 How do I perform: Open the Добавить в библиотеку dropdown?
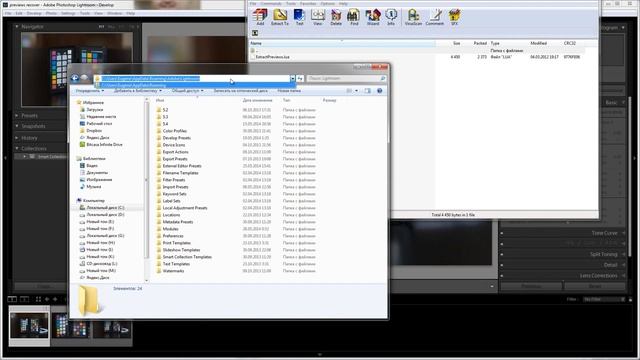[138, 91]
